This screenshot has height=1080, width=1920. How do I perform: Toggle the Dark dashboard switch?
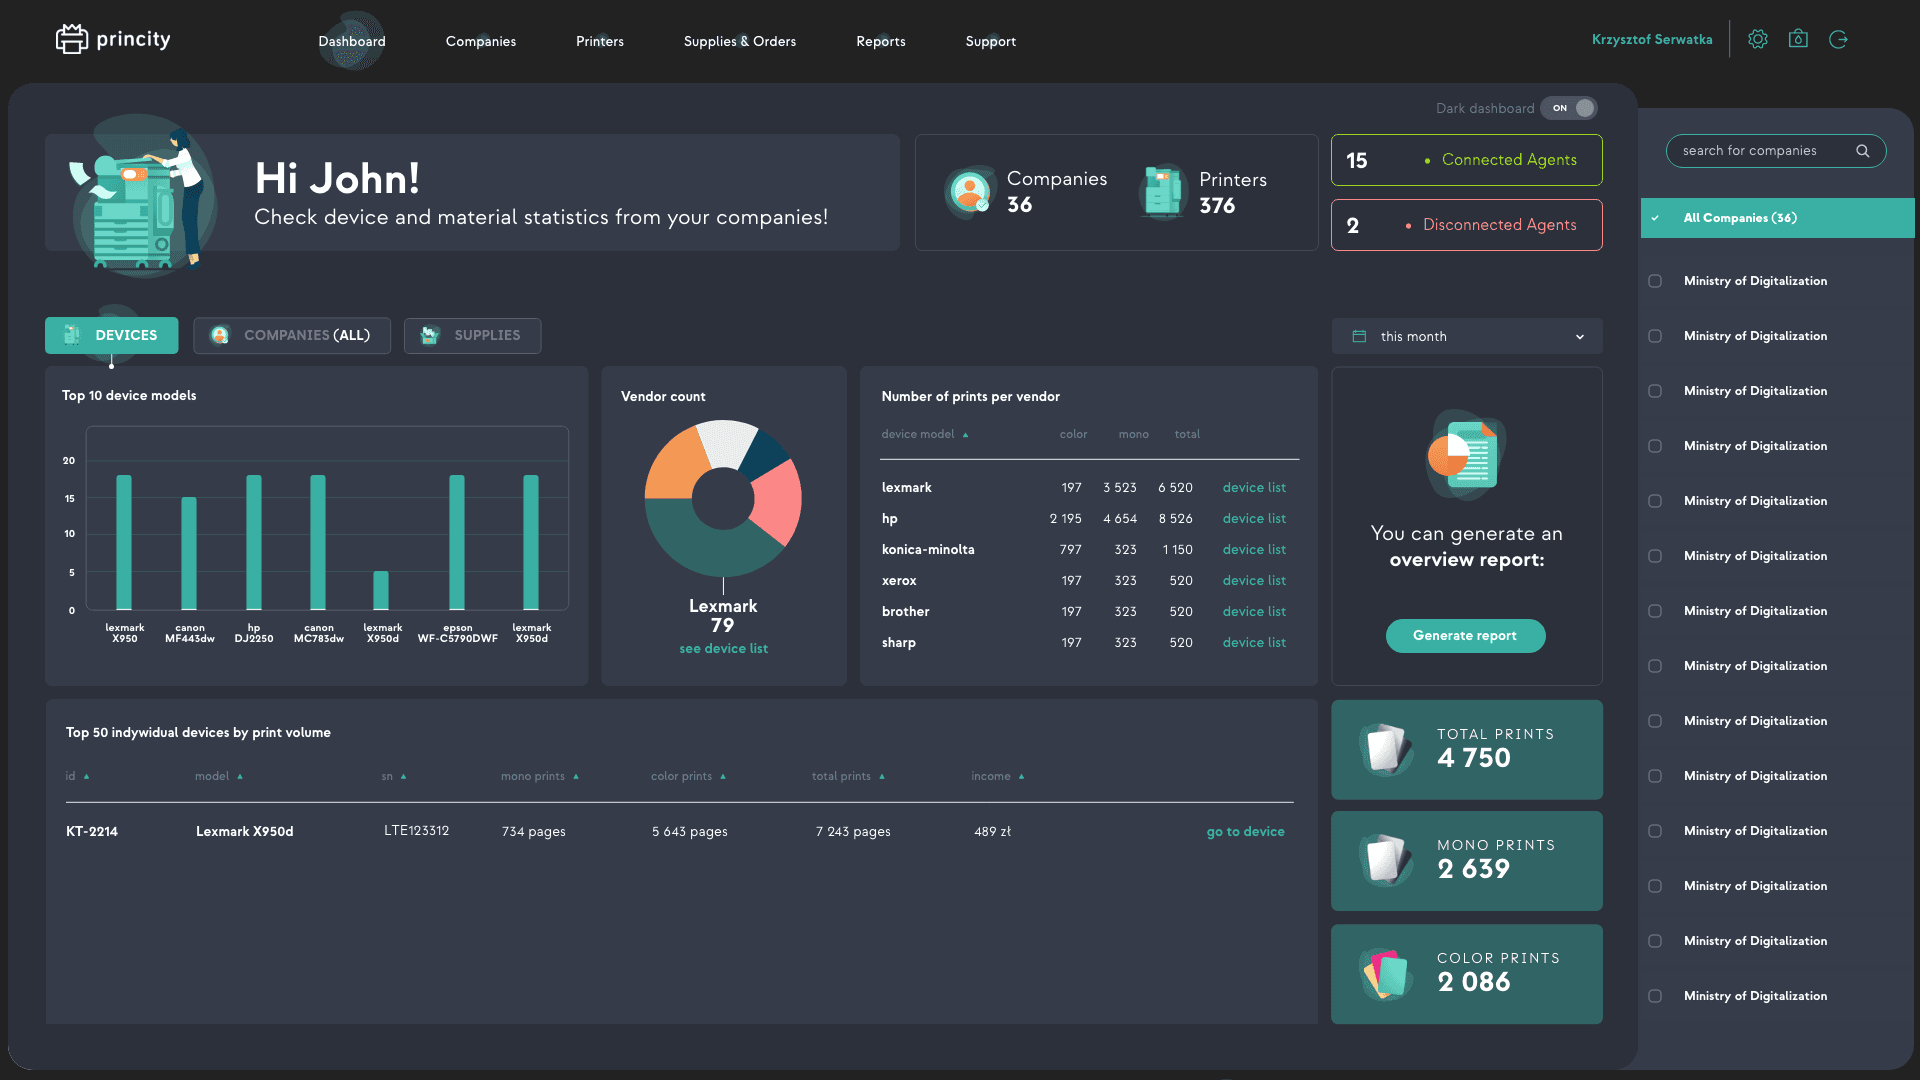point(1569,108)
